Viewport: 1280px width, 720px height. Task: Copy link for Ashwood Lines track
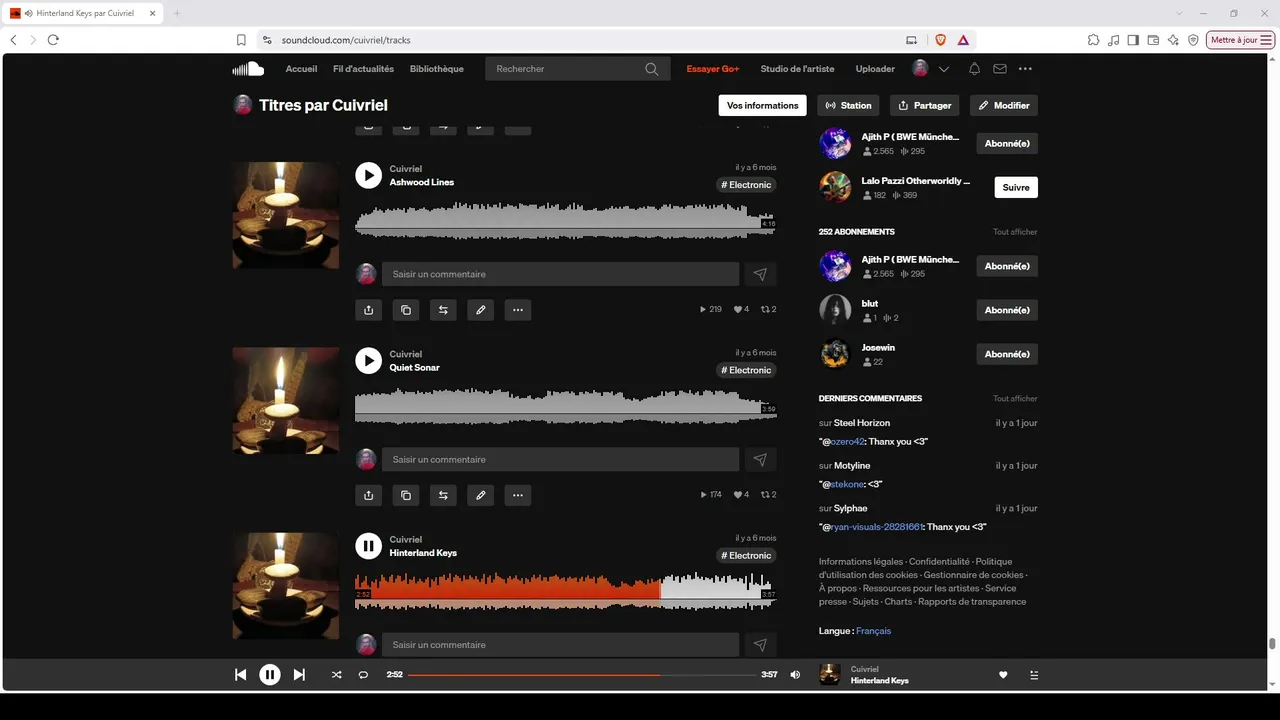(x=406, y=310)
